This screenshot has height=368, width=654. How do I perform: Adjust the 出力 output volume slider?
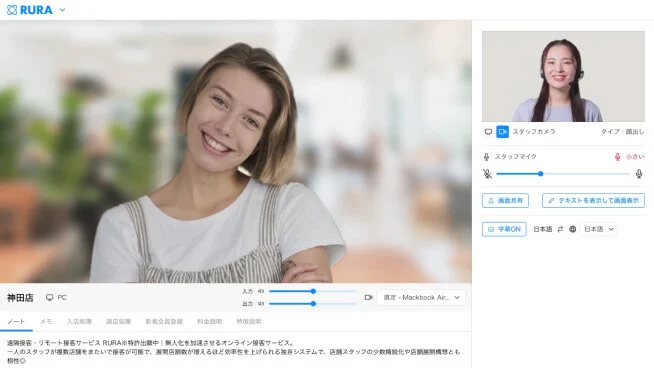pyautogui.click(x=313, y=304)
